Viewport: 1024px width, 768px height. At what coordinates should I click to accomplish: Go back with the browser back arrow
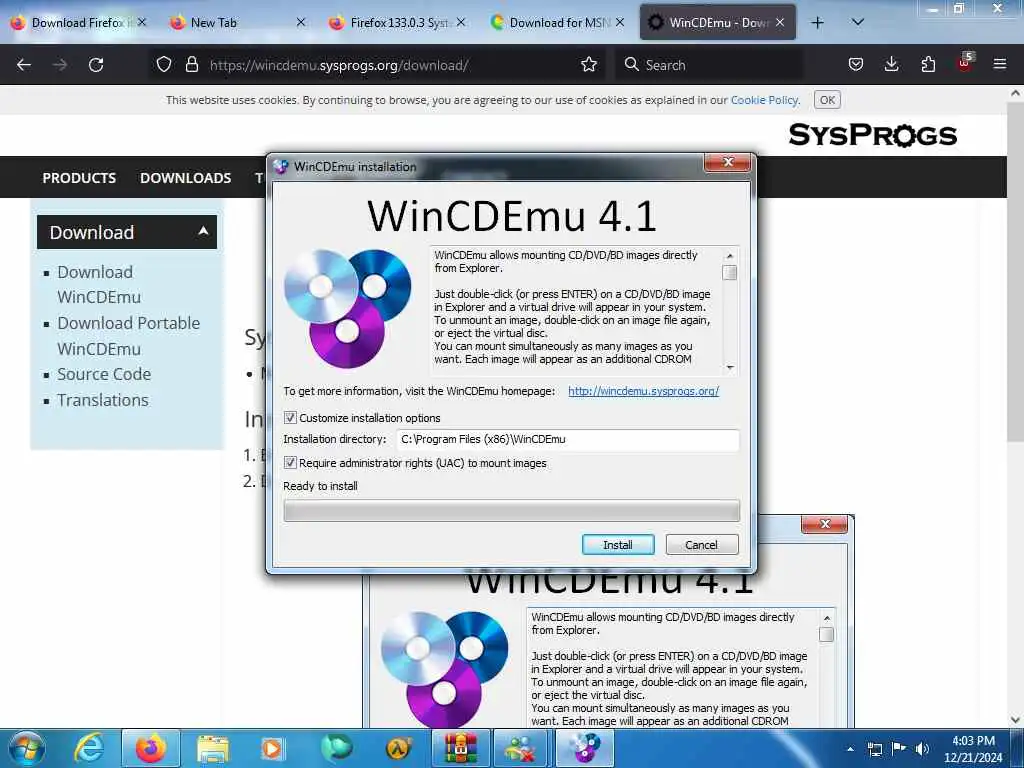coord(24,65)
